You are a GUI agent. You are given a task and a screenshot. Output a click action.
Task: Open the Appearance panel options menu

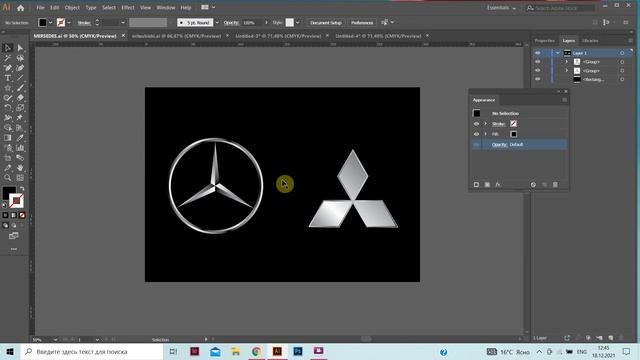click(564, 100)
